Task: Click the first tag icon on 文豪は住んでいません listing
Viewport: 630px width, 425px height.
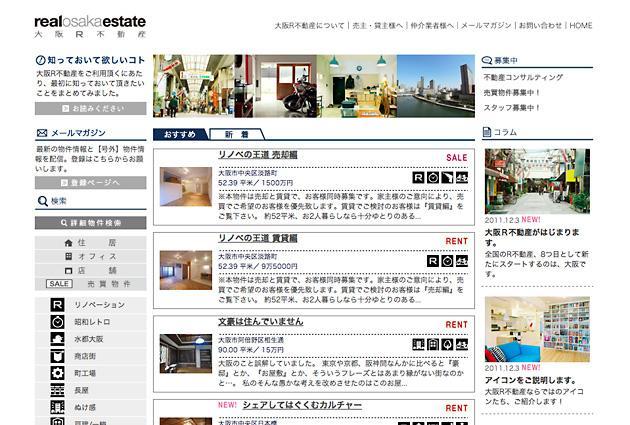Action: [418, 344]
